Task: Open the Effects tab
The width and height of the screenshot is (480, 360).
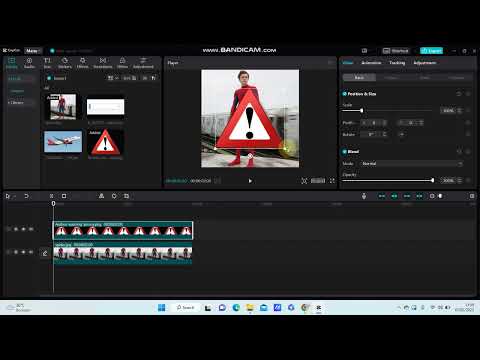Action: coord(82,63)
